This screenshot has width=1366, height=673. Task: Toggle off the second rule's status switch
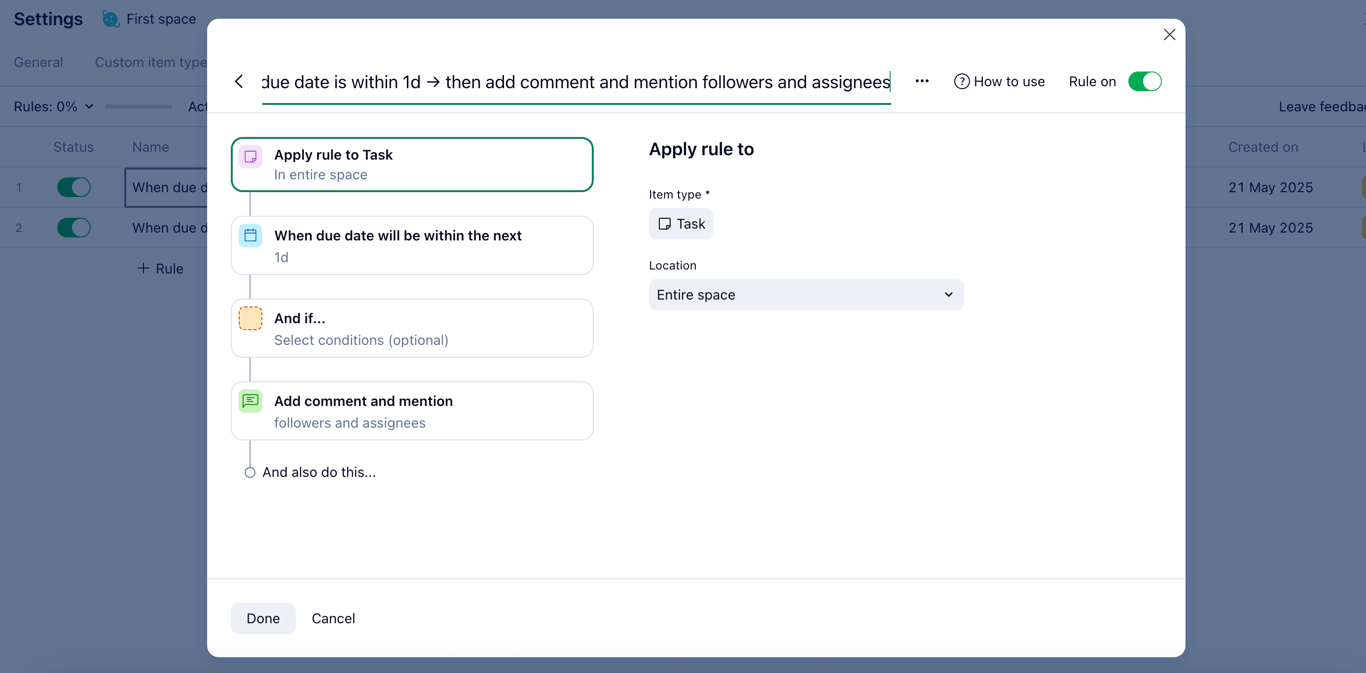[x=74, y=227]
